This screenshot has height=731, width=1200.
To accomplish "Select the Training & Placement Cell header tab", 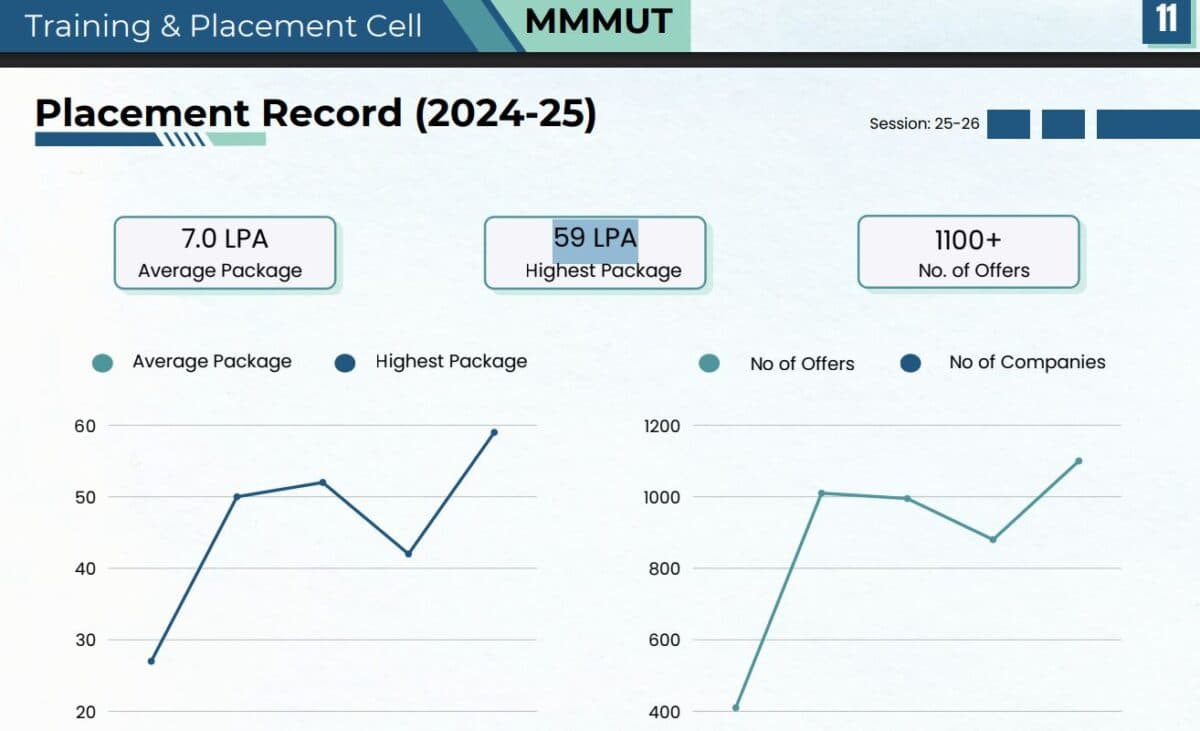I will pos(221,25).
